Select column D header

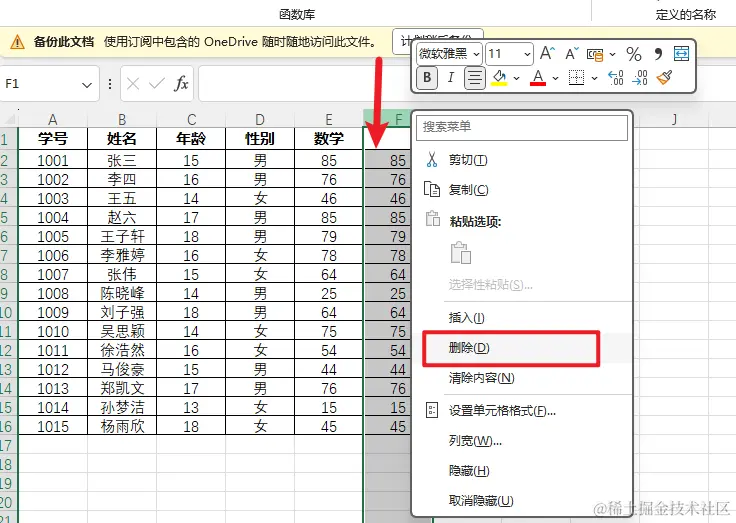260,119
